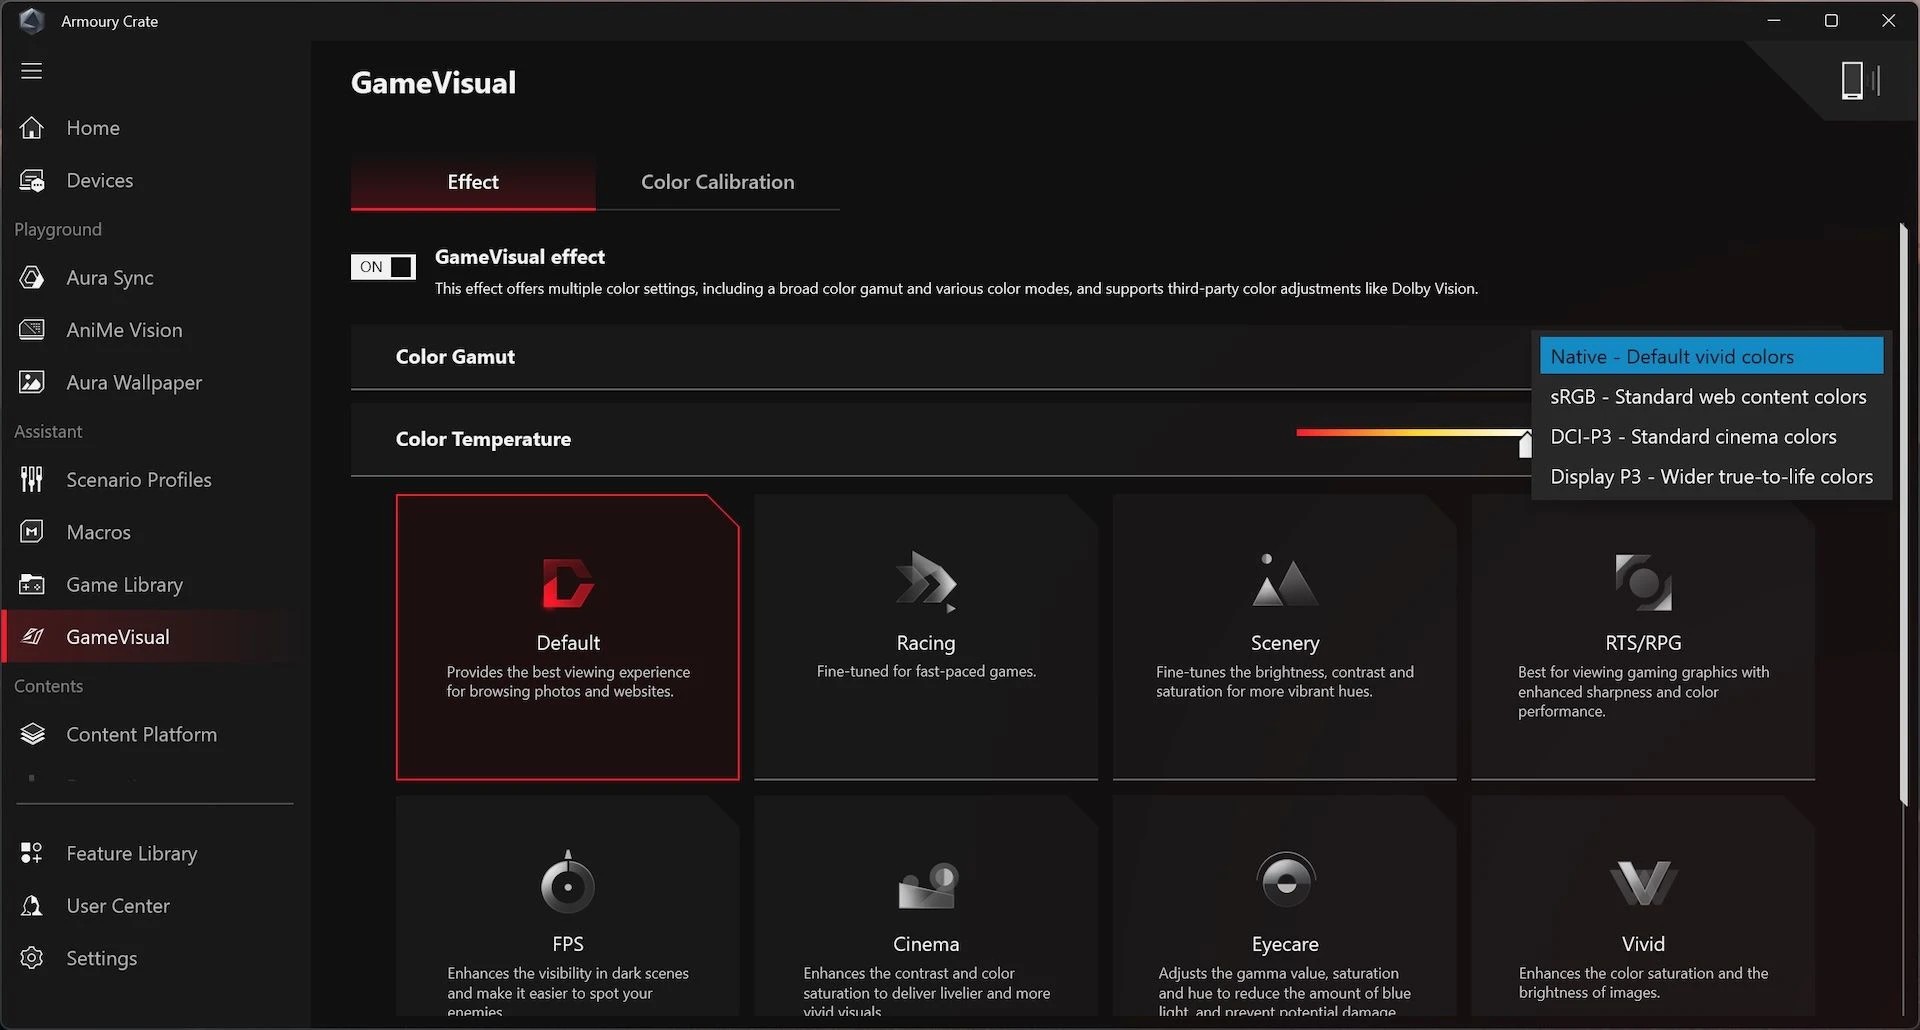This screenshot has width=1920, height=1030.
Task: Pick Display P3 wider true-to-life colors
Action: click(1711, 476)
